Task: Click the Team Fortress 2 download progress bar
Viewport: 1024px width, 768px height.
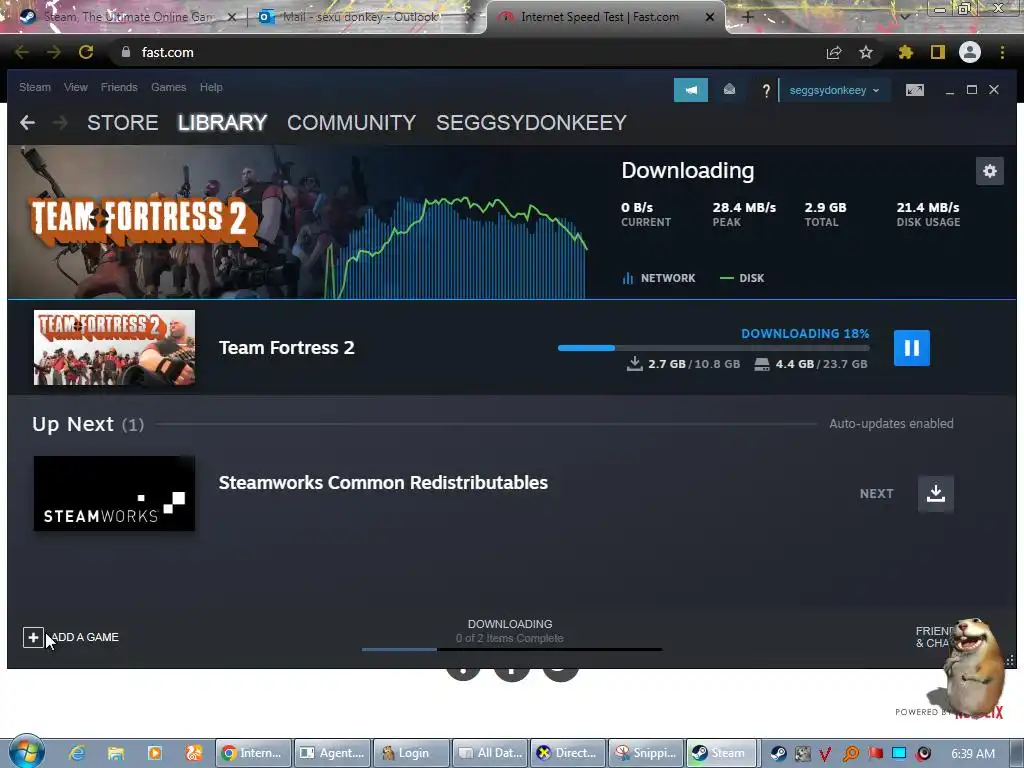Action: coord(713,348)
